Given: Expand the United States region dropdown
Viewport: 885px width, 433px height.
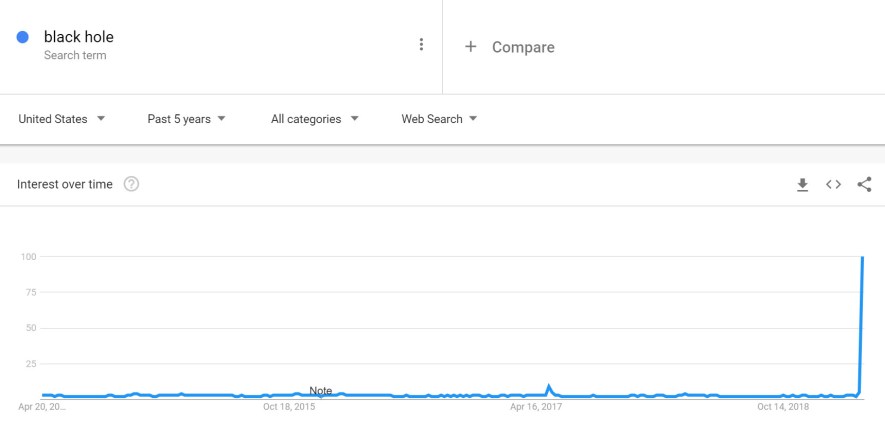Looking at the screenshot, I should tap(62, 119).
